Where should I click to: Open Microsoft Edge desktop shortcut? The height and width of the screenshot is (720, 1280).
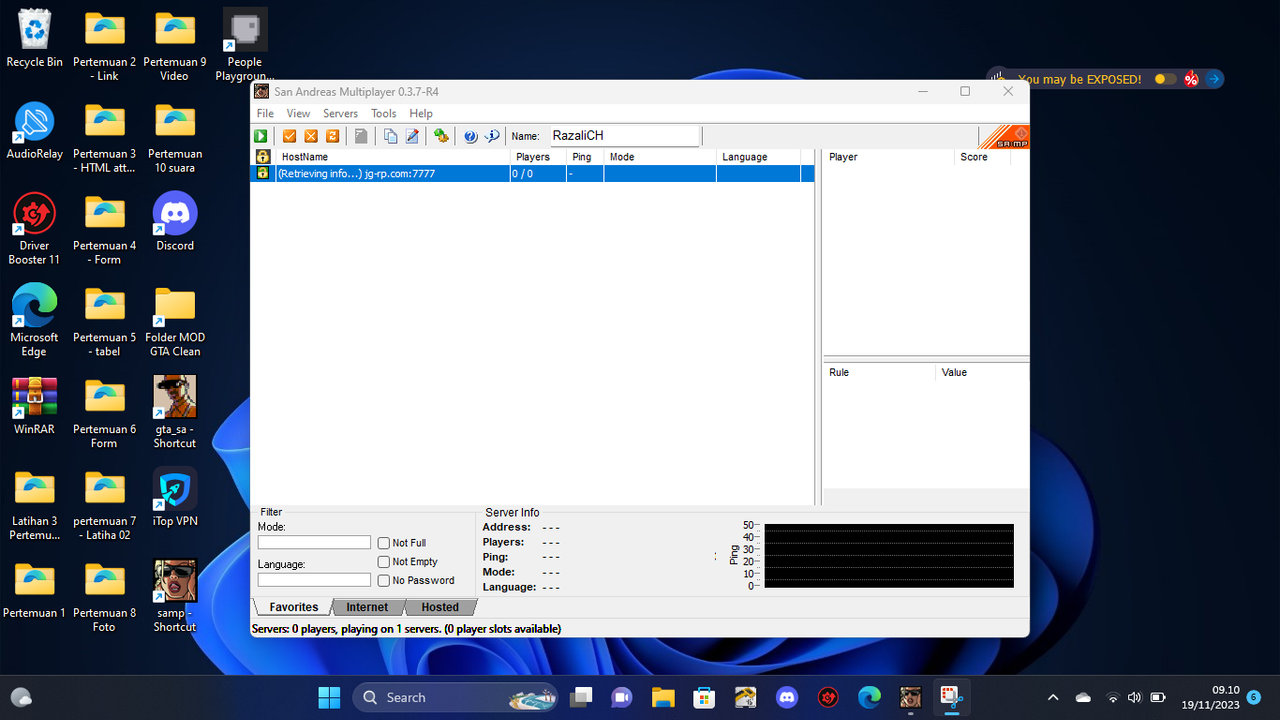35,320
